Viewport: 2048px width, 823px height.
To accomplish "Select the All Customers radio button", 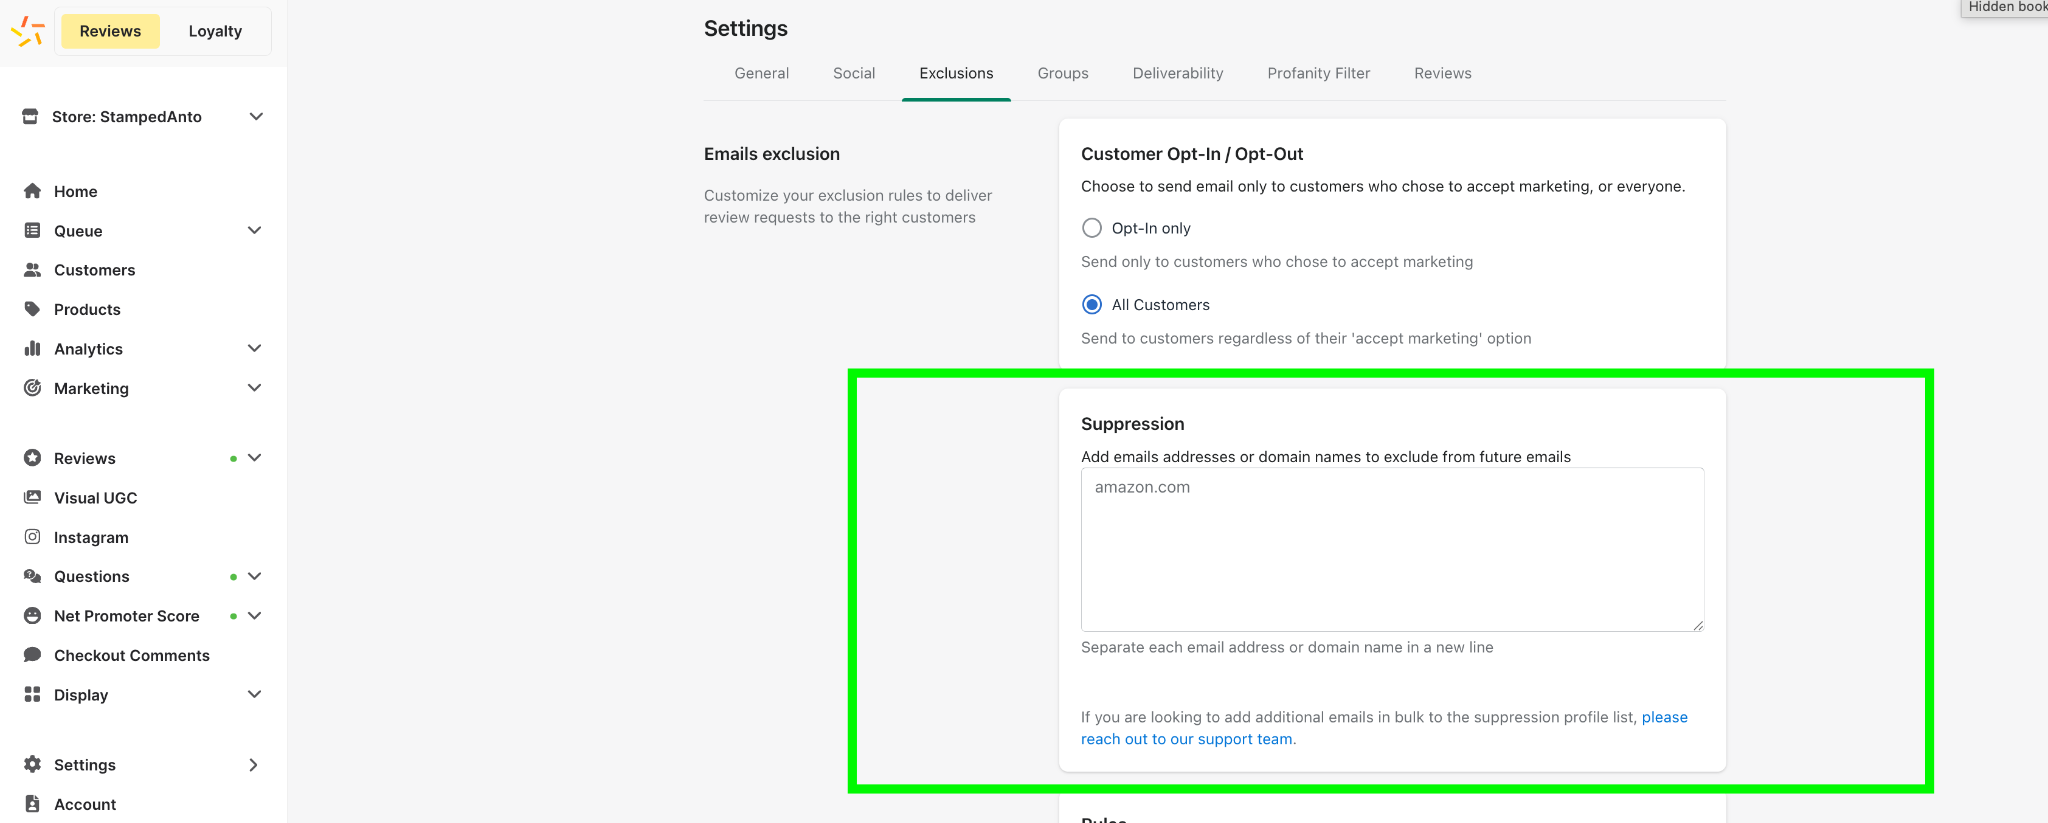I will (1092, 304).
